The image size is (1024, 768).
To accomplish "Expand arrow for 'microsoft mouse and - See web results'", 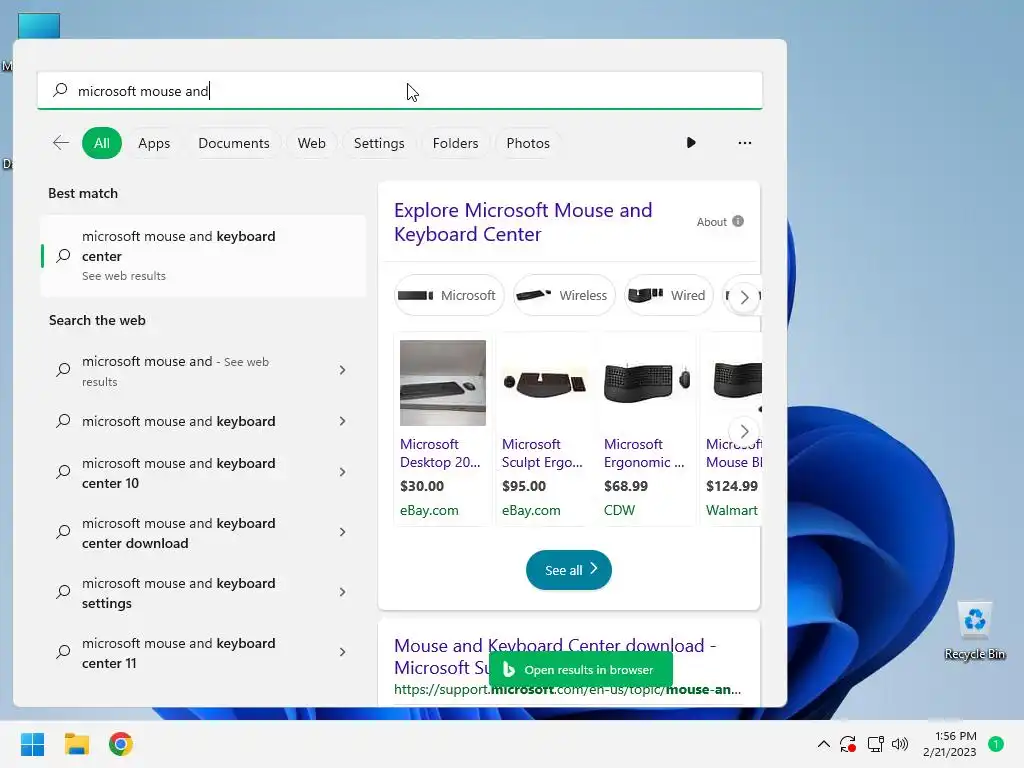I will (342, 370).
